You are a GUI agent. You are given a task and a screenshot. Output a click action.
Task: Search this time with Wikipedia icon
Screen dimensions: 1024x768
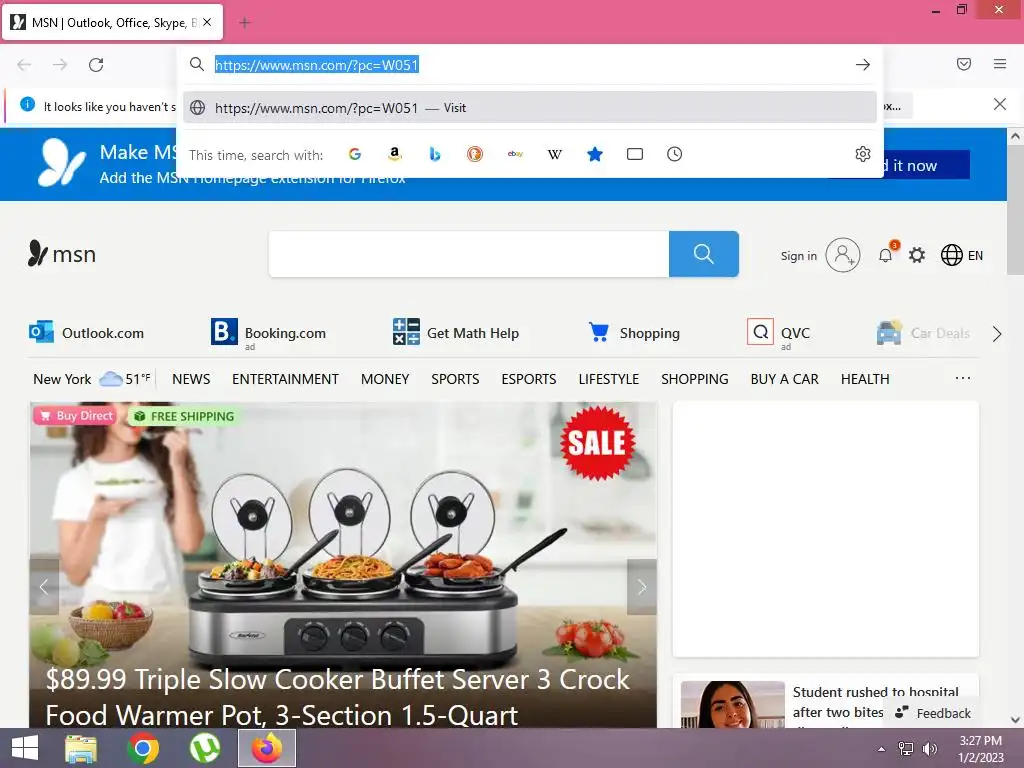point(554,154)
